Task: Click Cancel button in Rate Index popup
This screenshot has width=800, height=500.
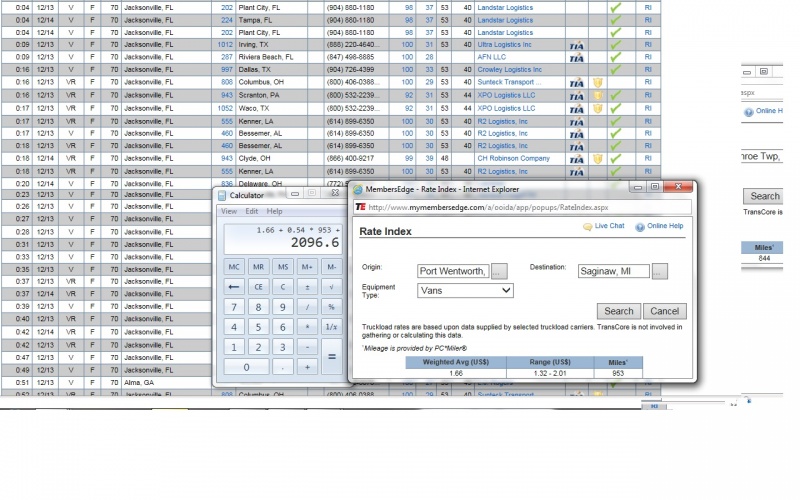Action: (x=665, y=311)
